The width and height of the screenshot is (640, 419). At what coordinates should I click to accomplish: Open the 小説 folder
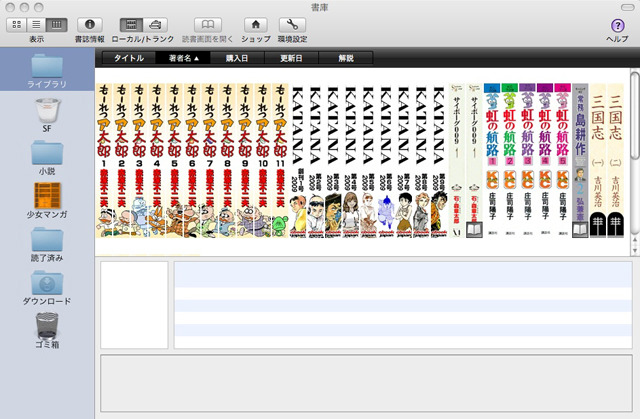coord(47,158)
